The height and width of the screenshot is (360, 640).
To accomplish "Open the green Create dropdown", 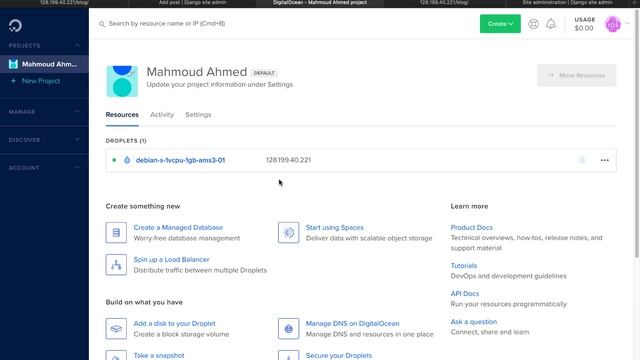I will pos(500,24).
